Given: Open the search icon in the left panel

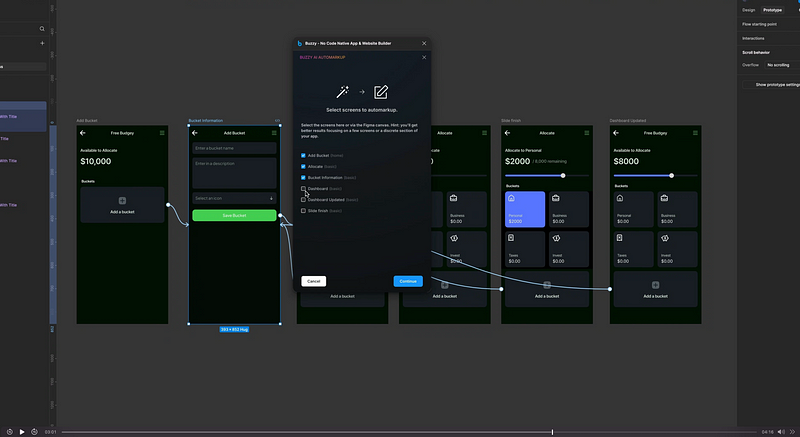Looking at the screenshot, I should pyautogui.click(x=42, y=29).
